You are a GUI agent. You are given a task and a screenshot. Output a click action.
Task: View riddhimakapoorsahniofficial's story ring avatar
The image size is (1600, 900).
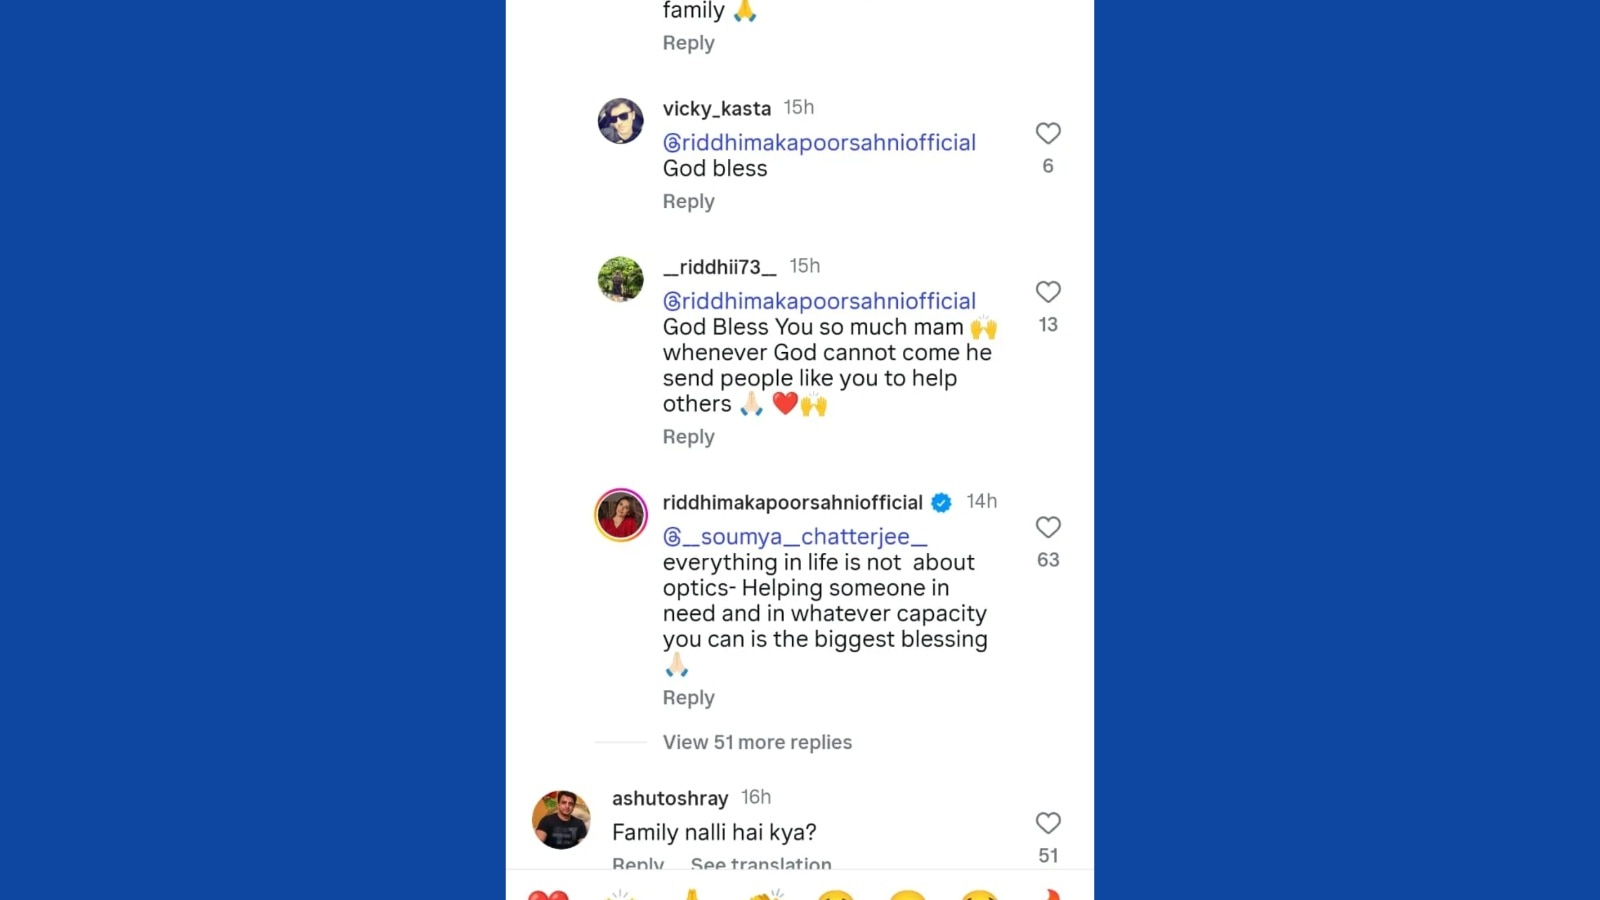point(620,515)
